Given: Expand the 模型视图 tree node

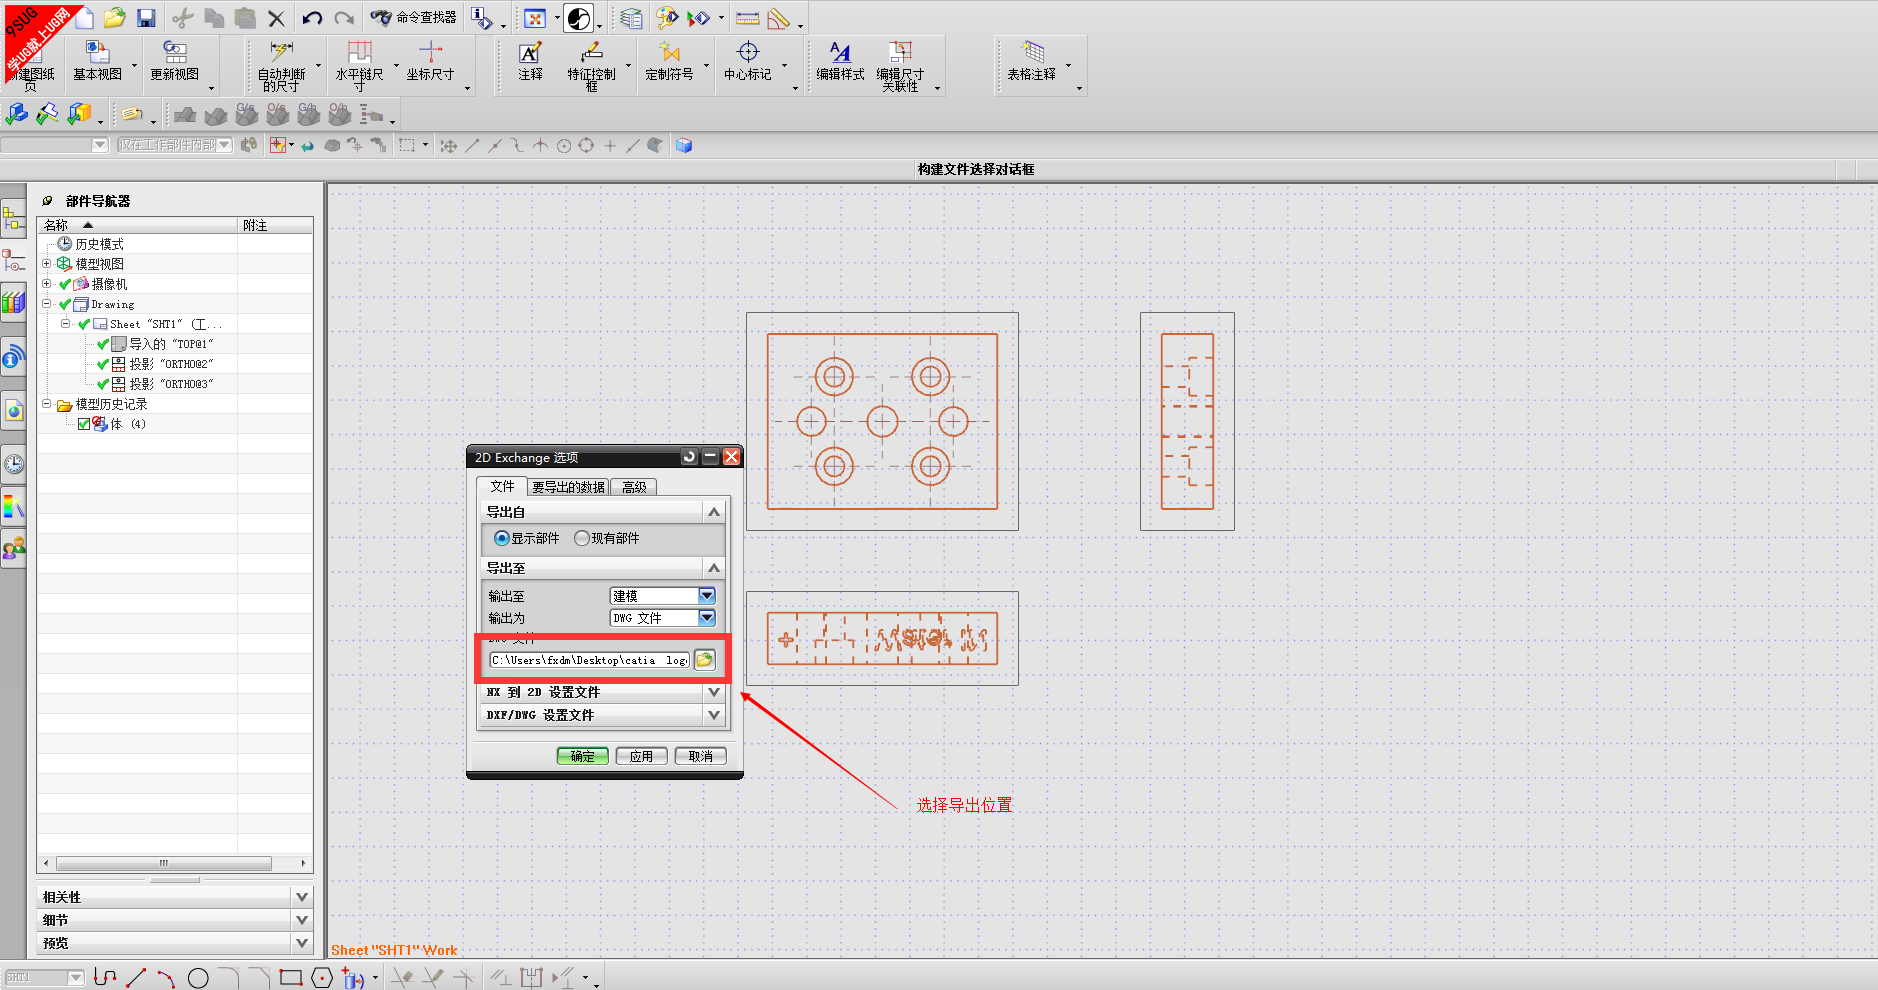Looking at the screenshot, I should click(x=46, y=264).
